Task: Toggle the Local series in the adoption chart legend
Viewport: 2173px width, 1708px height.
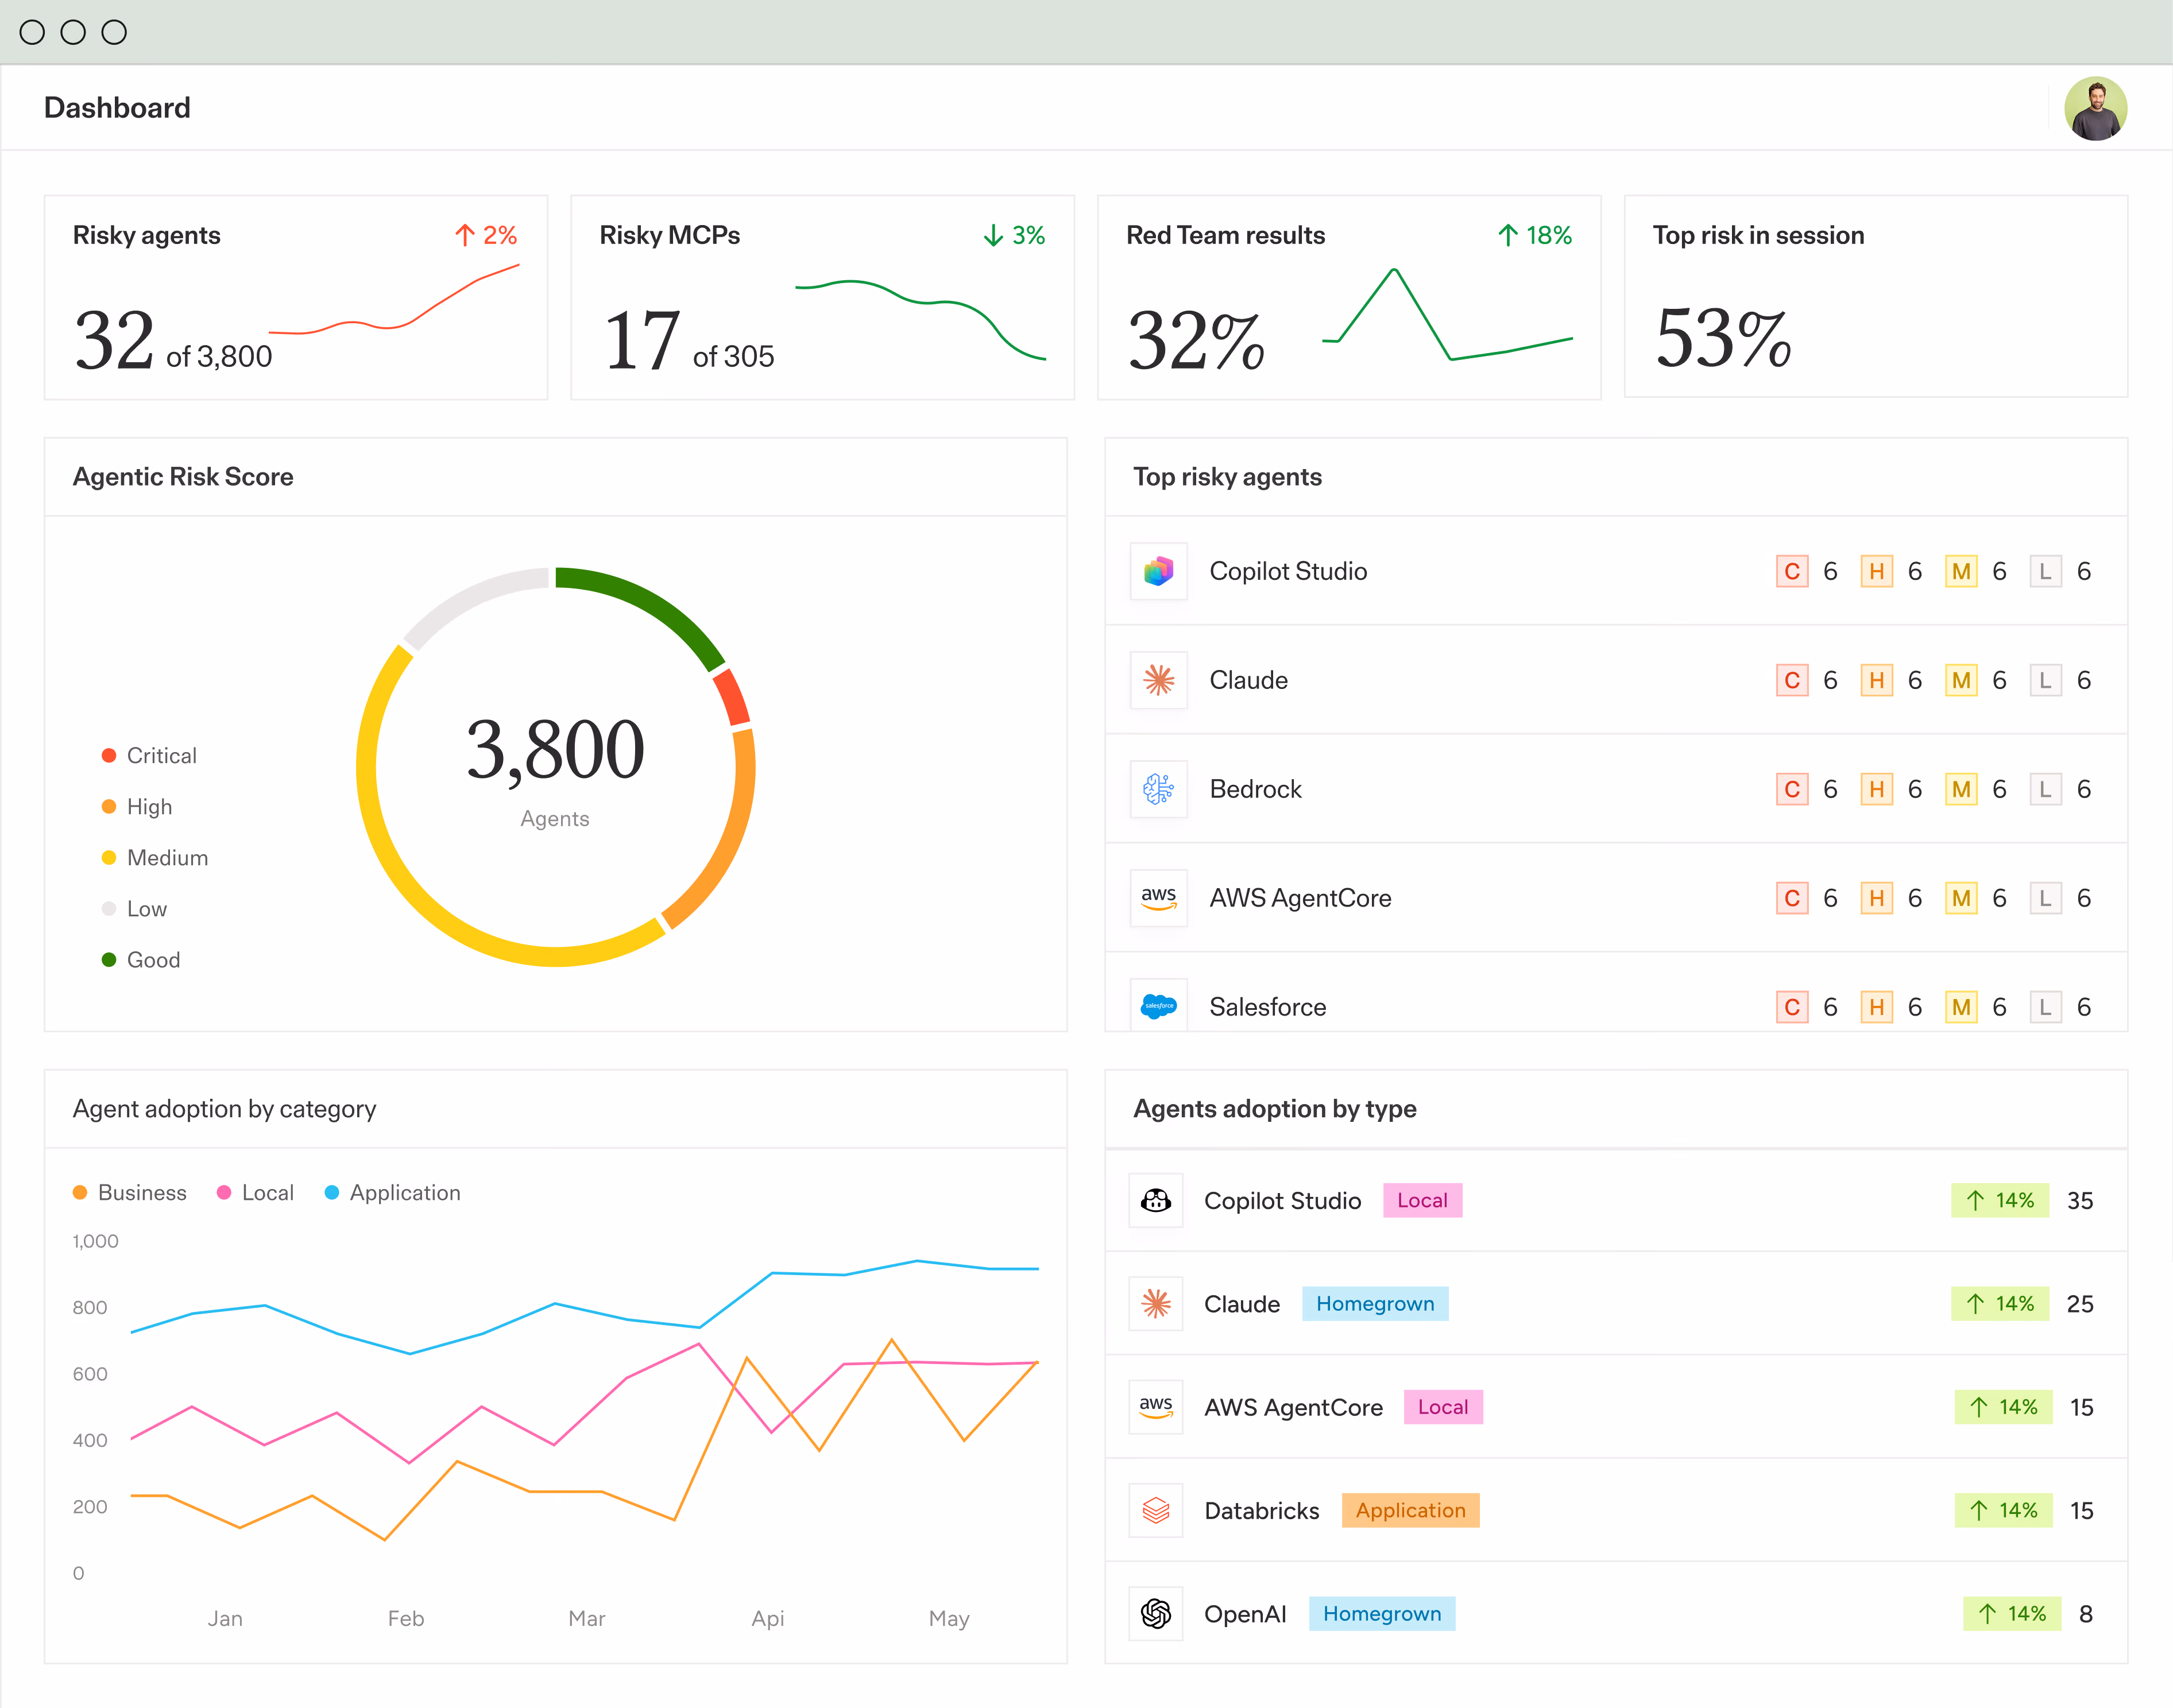Action: pyautogui.click(x=256, y=1192)
